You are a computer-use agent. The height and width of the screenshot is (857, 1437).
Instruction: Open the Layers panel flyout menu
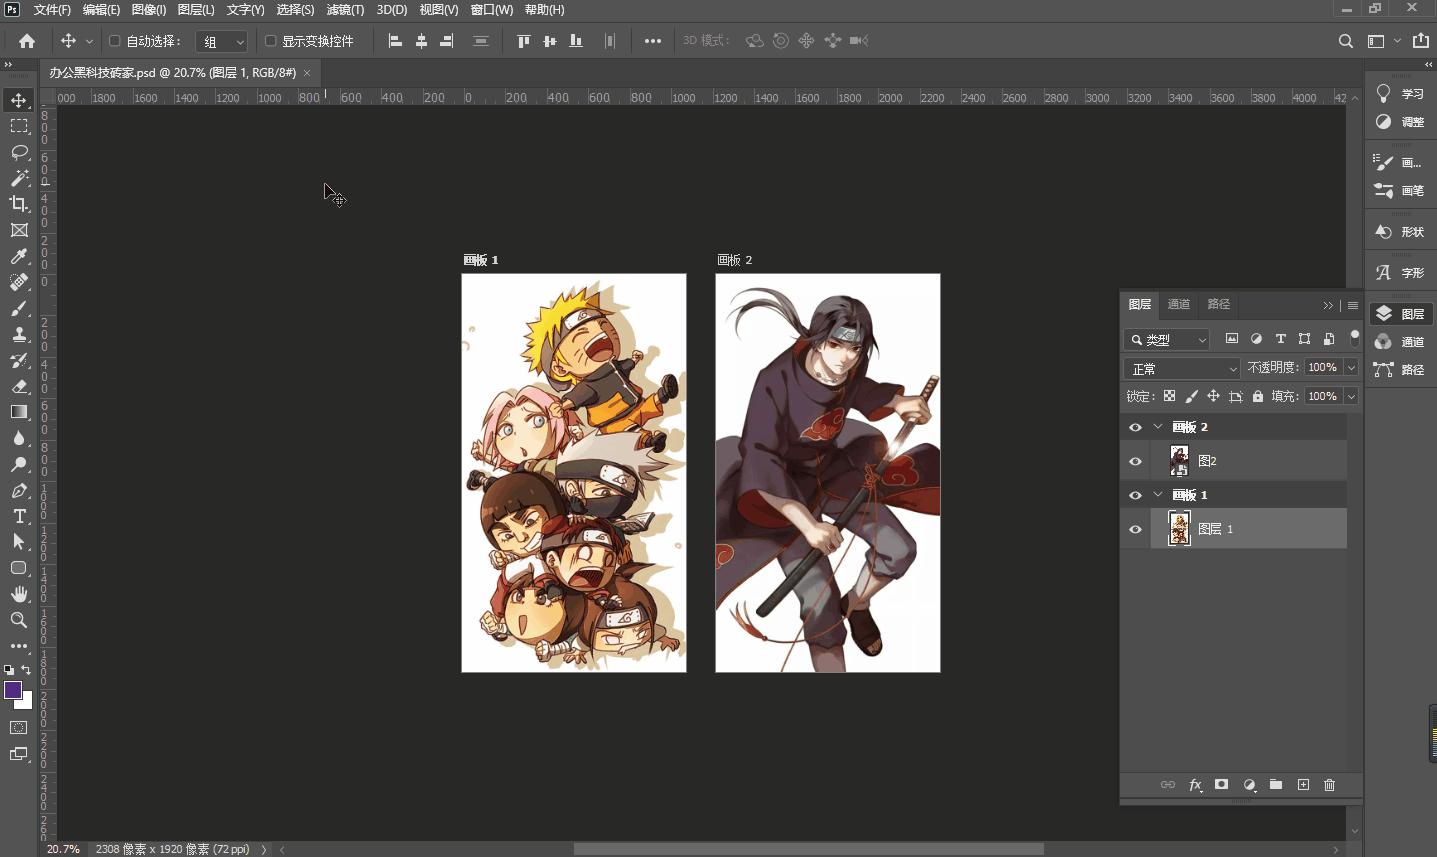coord(1353,305)
